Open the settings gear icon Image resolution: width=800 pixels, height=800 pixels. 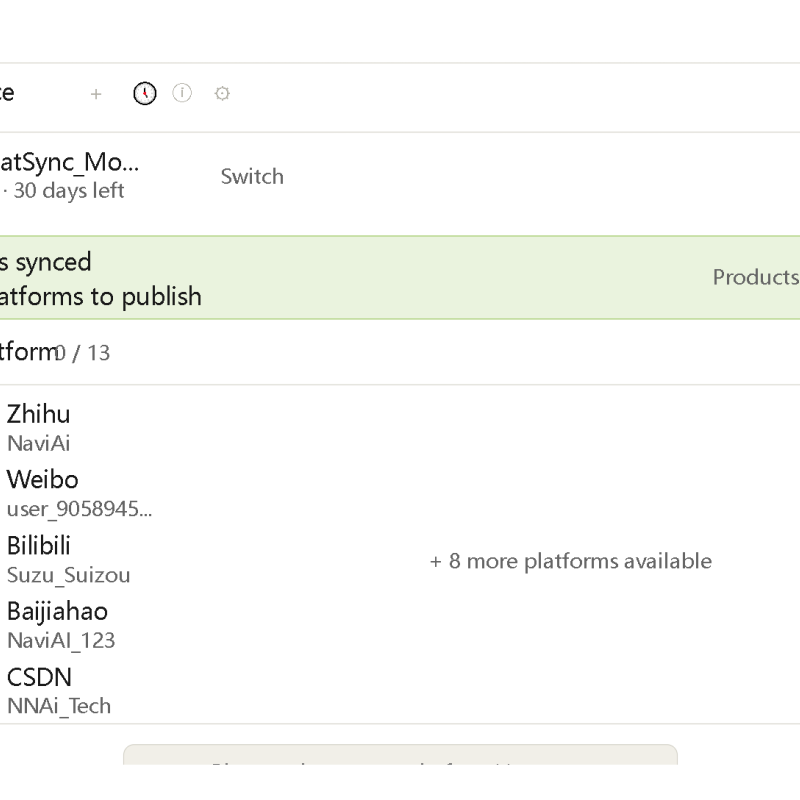point(222,93)
